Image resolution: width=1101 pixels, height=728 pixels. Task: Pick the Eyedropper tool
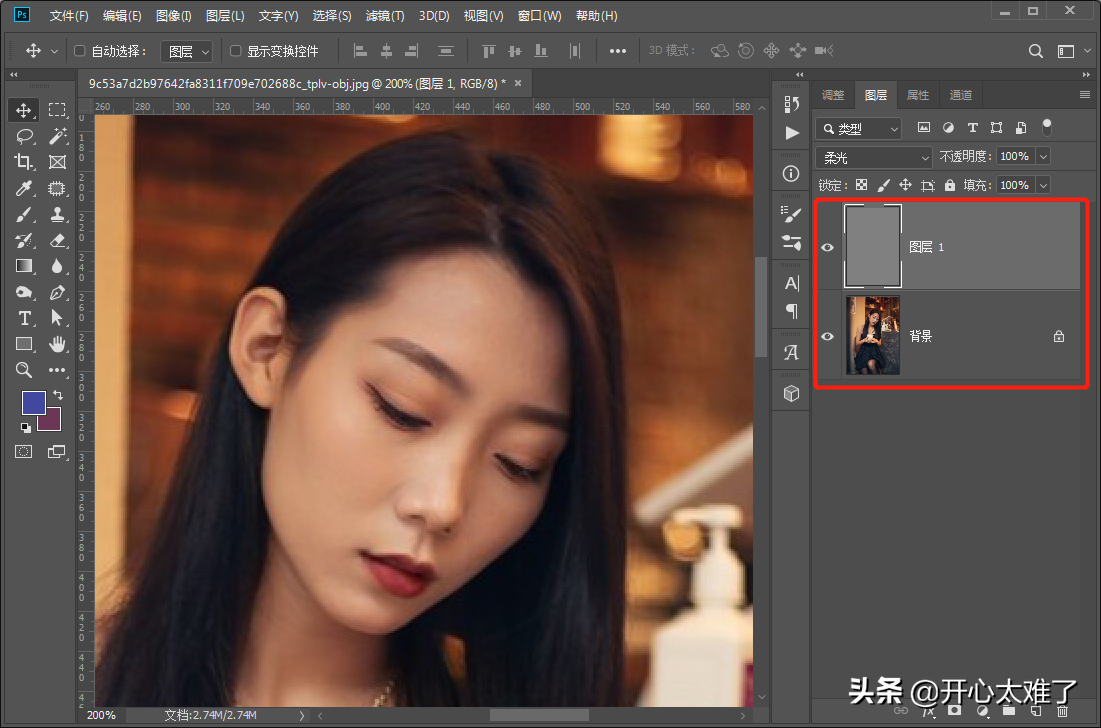(x=24, y=188)
